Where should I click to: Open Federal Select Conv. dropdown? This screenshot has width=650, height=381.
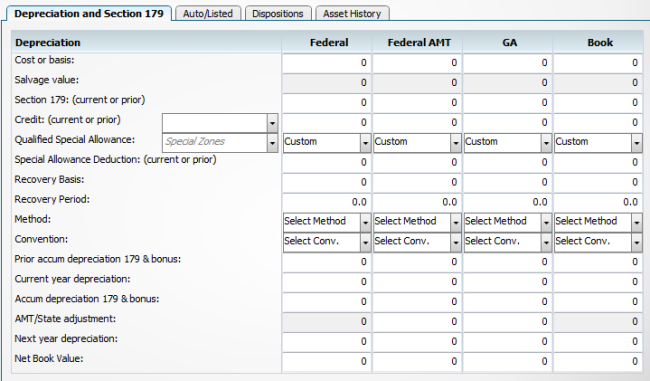(365, 243)
